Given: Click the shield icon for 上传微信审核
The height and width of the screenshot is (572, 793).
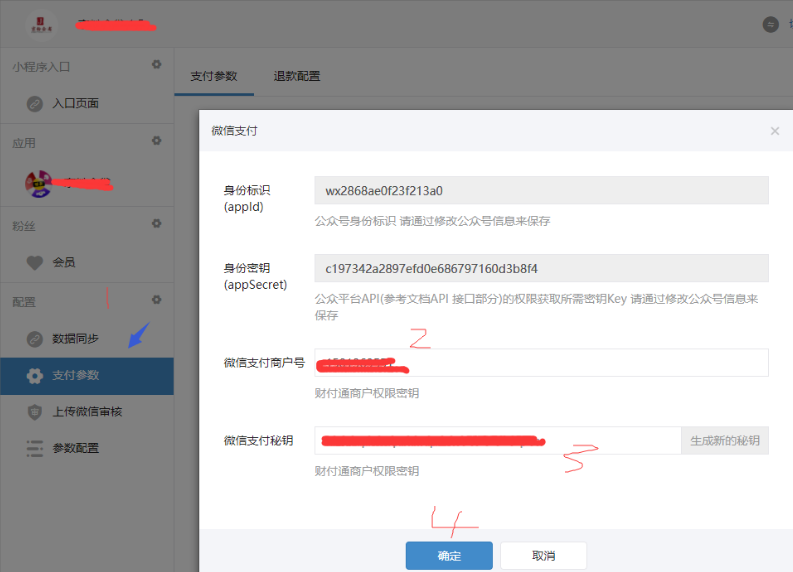Looking at the screenshot, I should [35, 412].
